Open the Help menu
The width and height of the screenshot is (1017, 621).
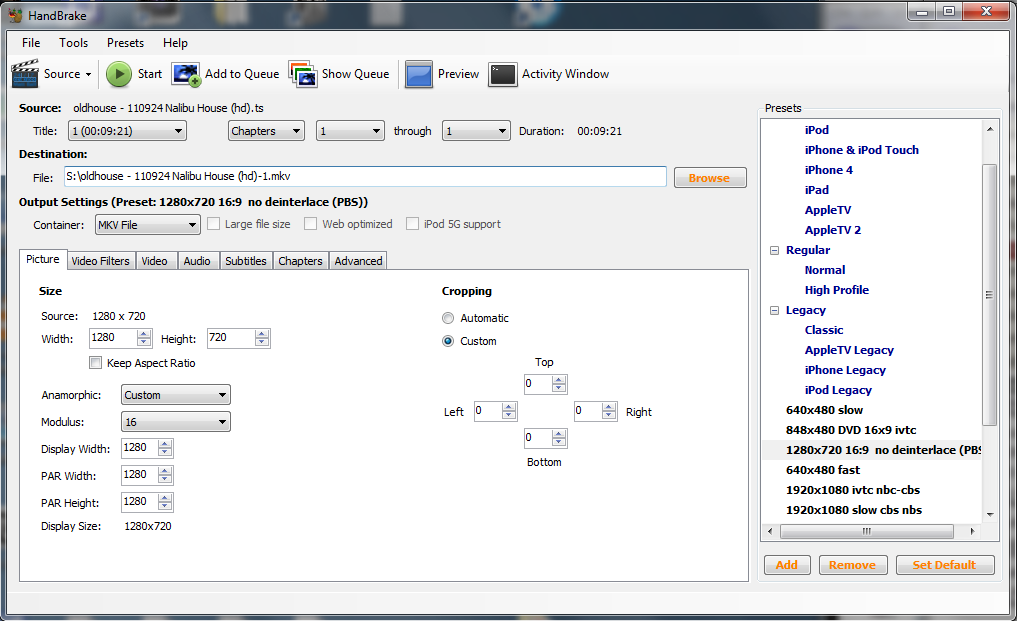(x=175, y=43)
